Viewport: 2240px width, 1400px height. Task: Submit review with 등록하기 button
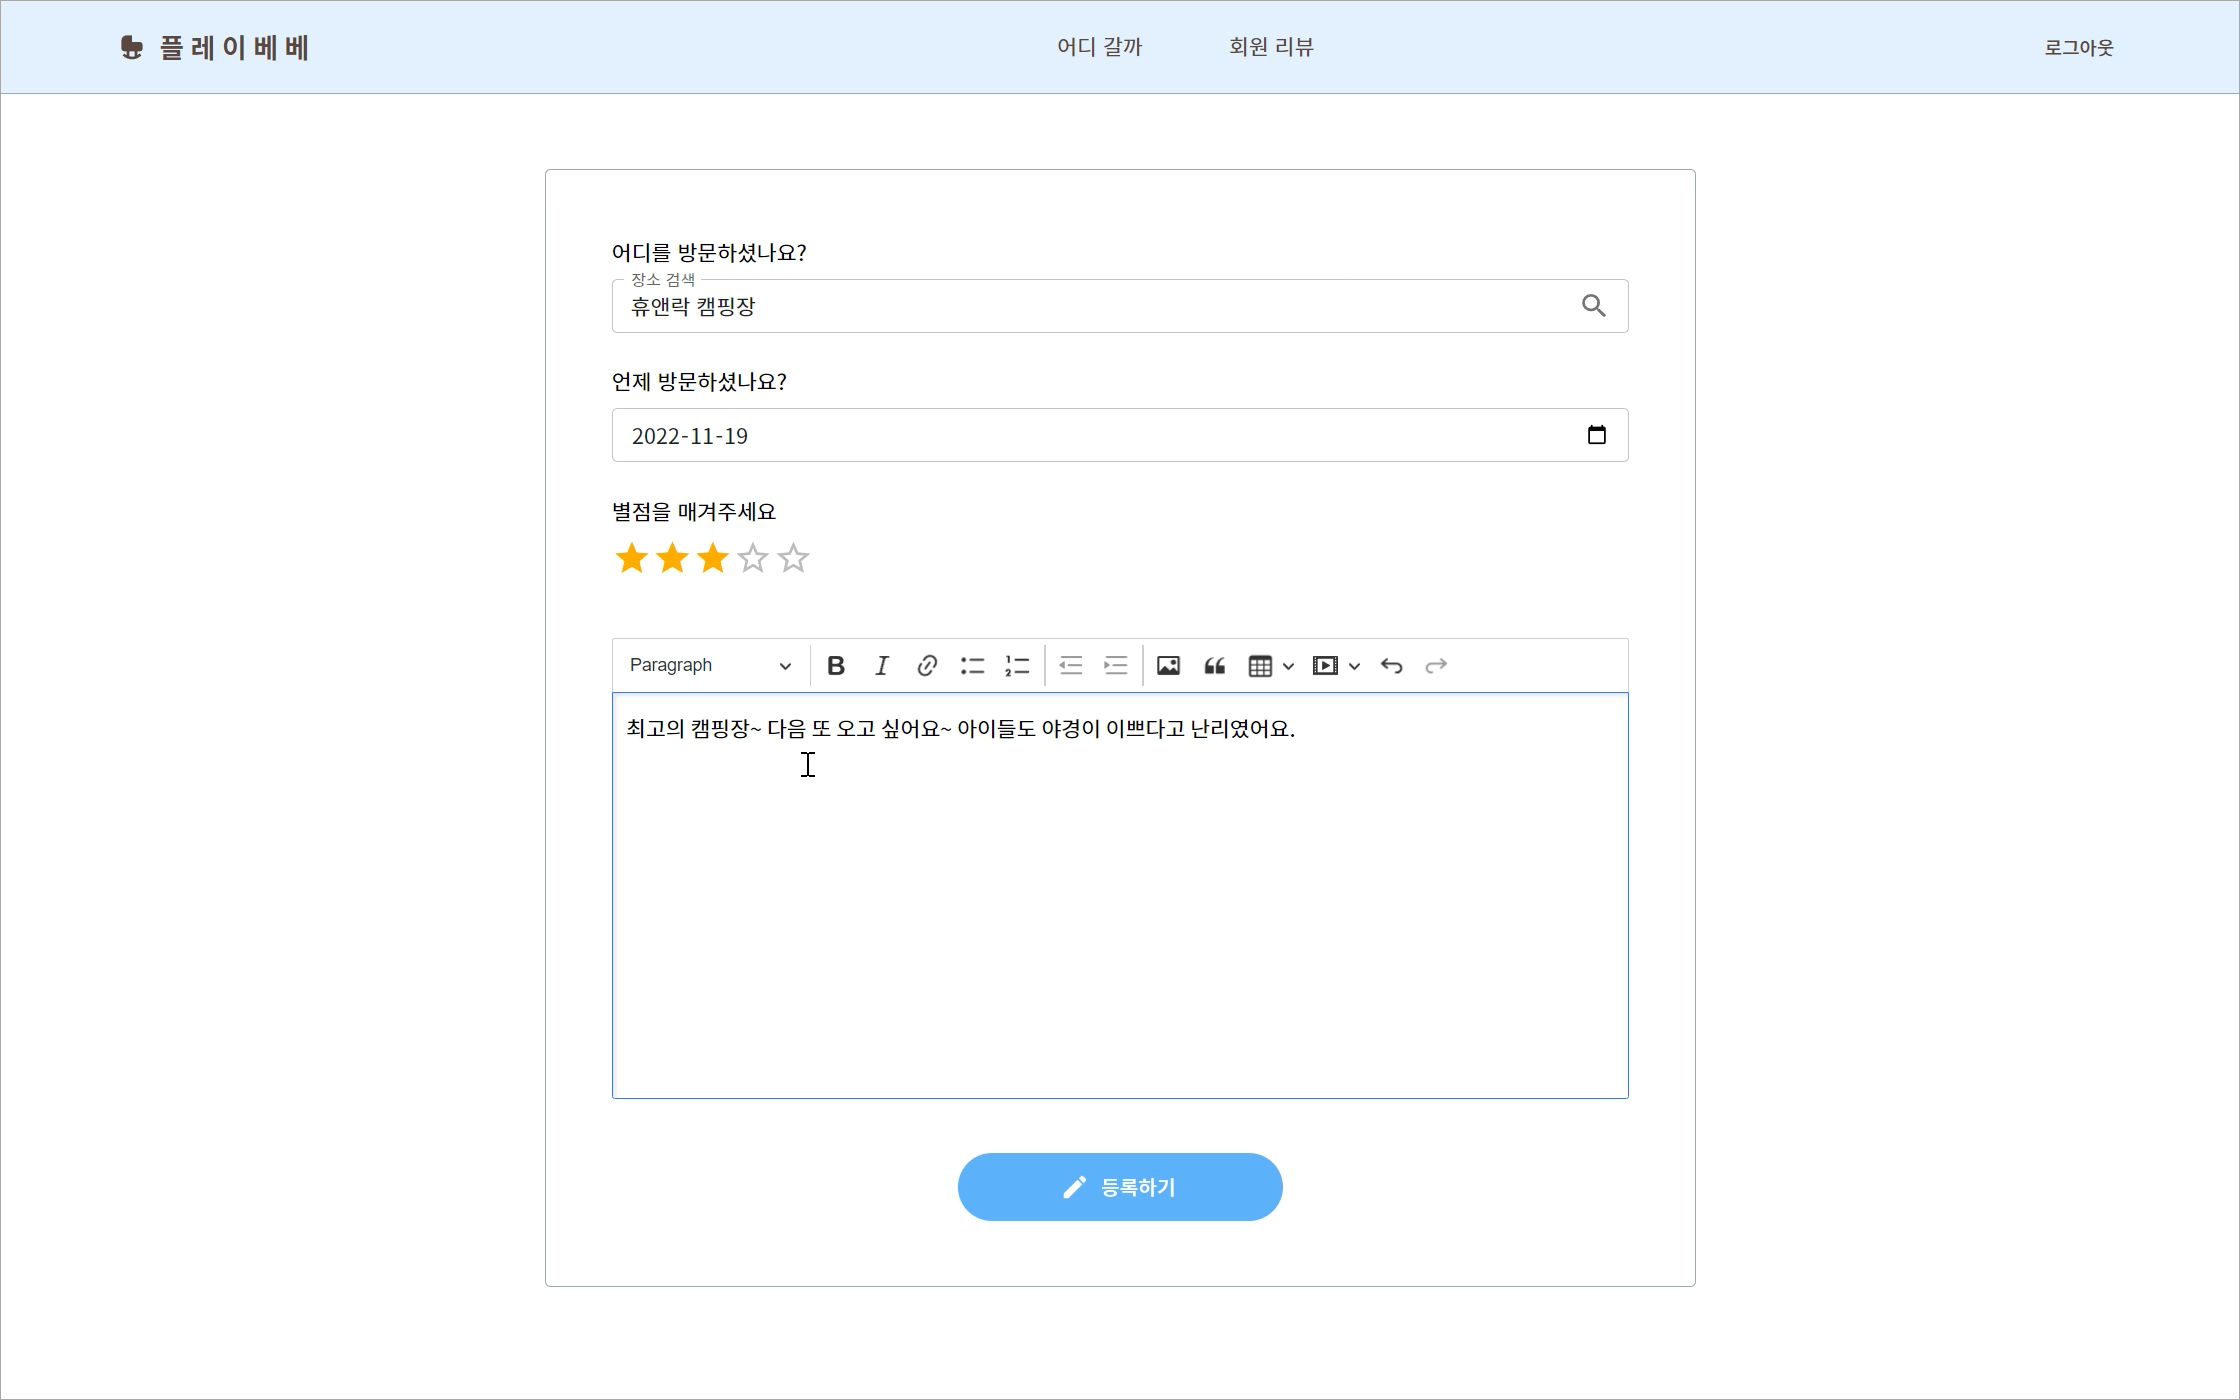(1120, 1187)
